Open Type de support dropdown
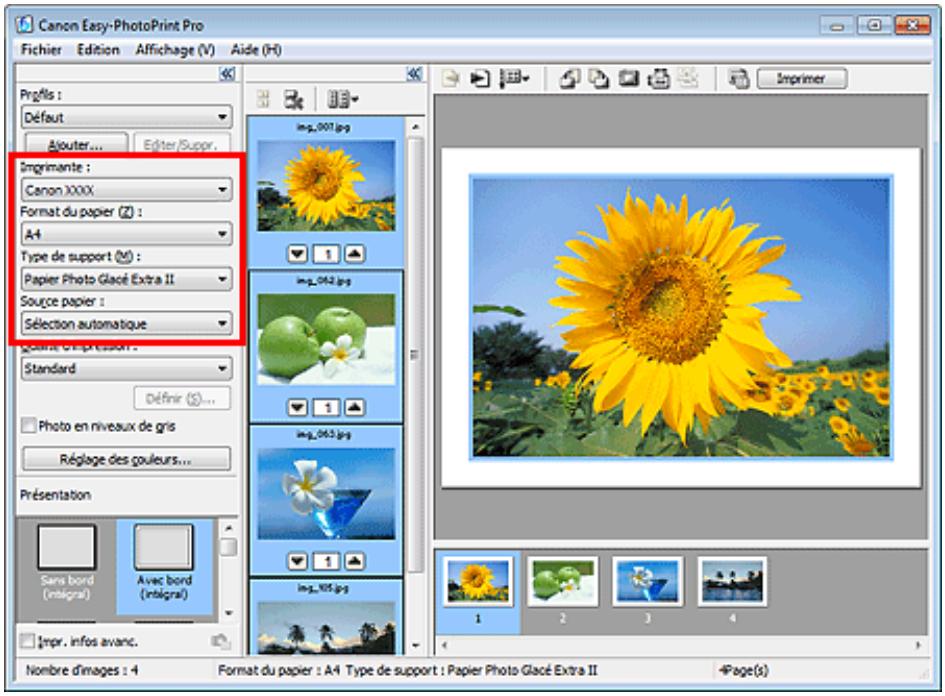The height and width of the screenshot is (696, 945). pos(127,279)
